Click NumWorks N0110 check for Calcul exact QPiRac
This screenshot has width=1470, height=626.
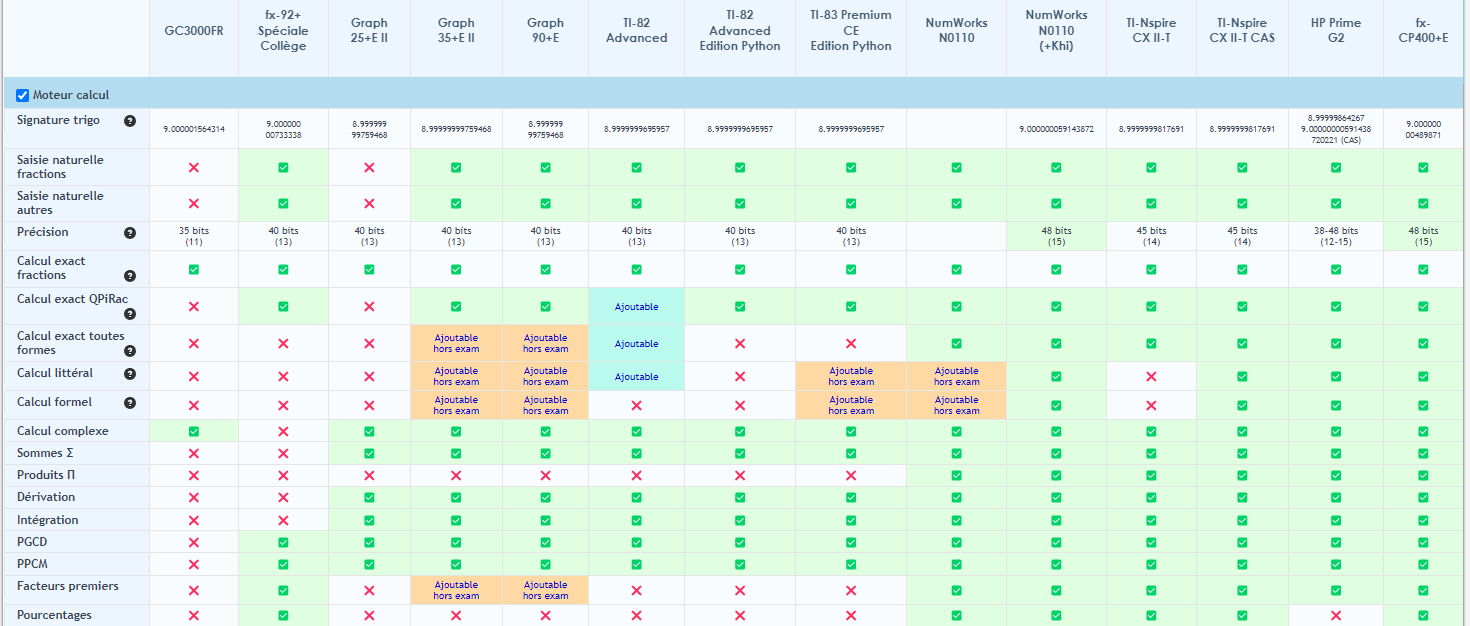pyautogui.click(x=956, y=307)
